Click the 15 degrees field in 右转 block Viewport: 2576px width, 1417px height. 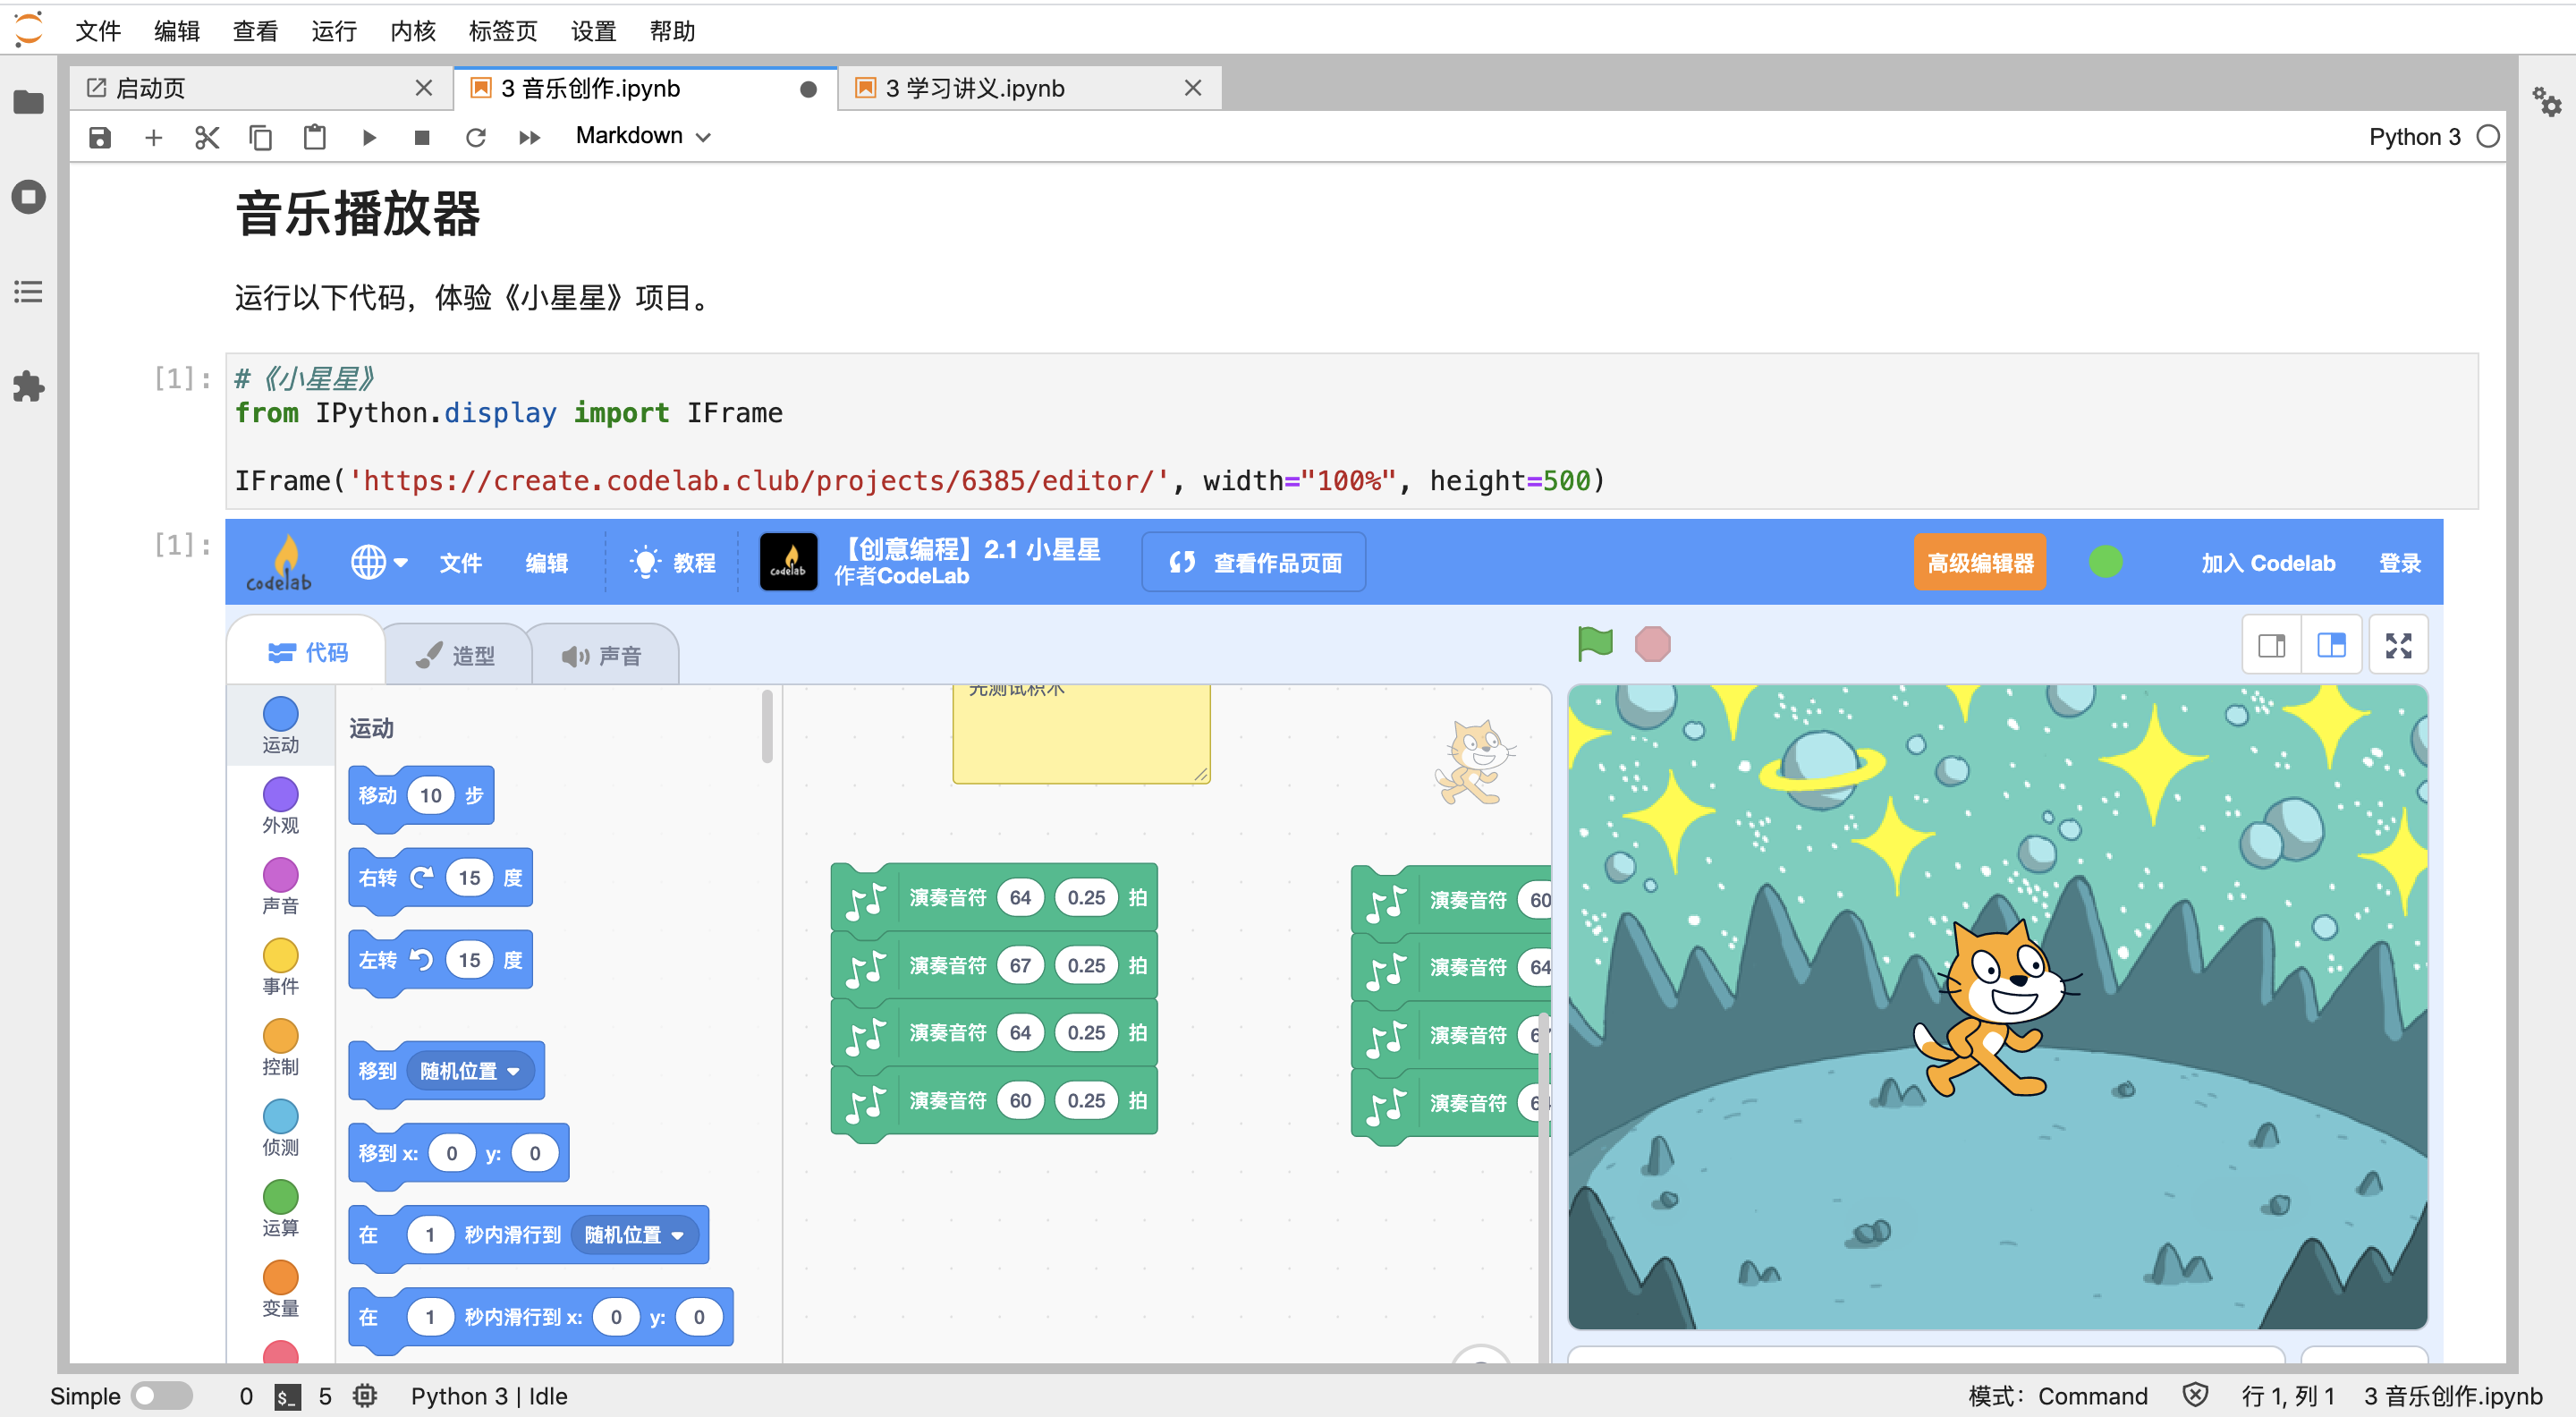click(x=469, y=878)
